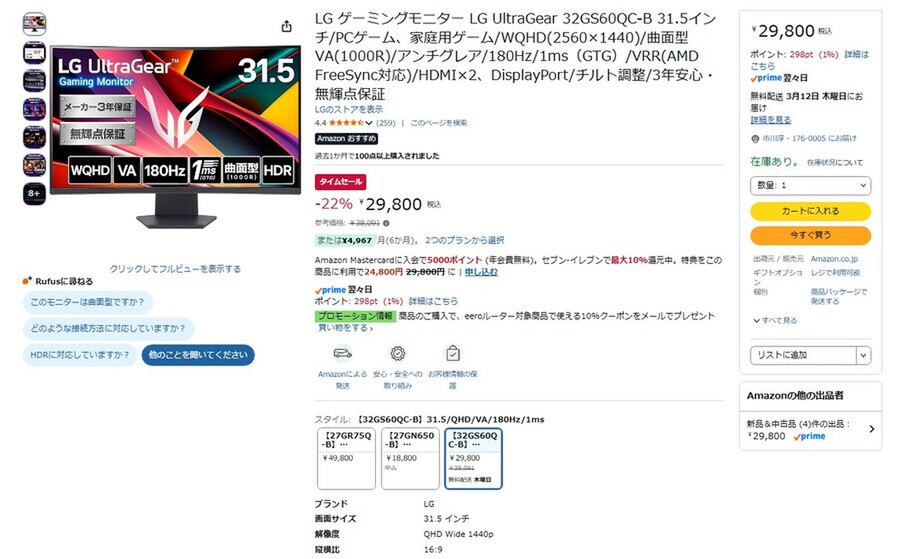
Task: Select the 32GS60QC-B style option
Action: (474, 458)
